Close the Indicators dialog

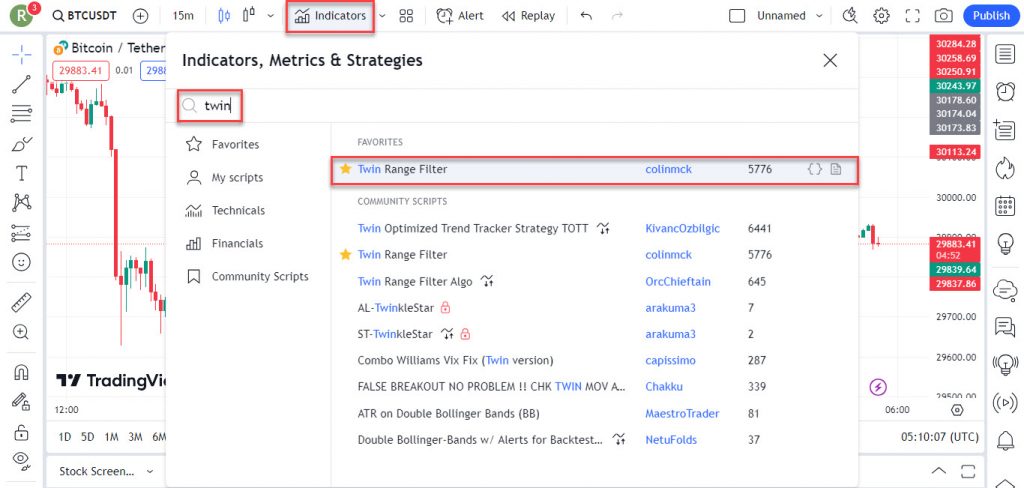click(830, 61)
